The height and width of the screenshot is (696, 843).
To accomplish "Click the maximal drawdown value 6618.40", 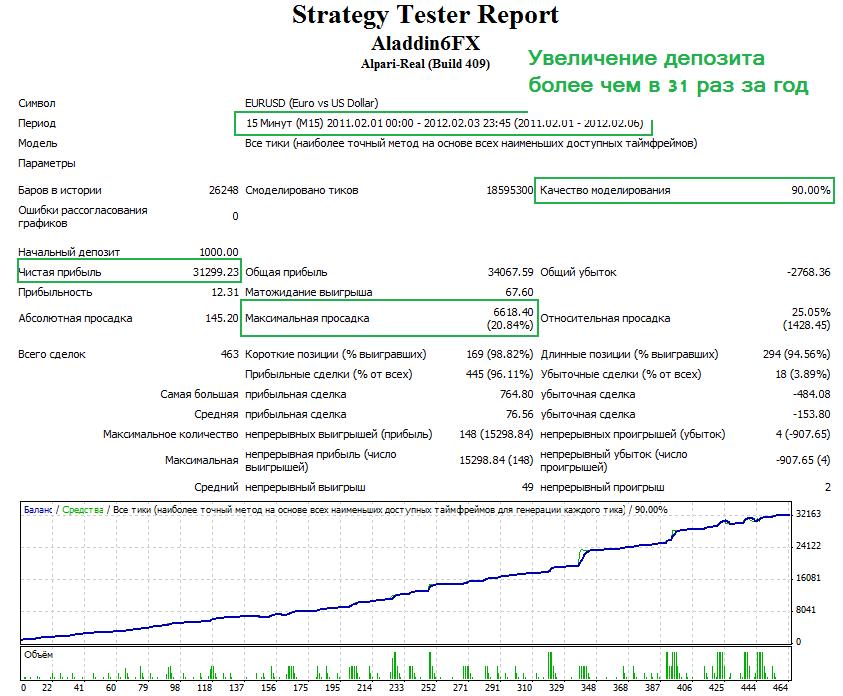I will tap(511, 312).
